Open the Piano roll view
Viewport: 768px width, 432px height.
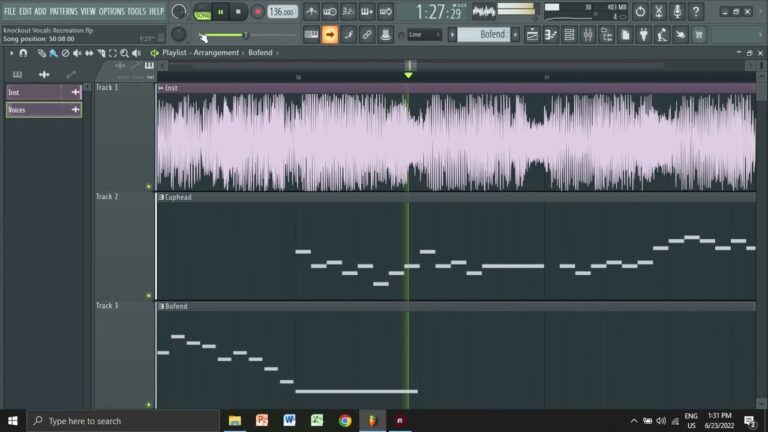coord(551,35)
